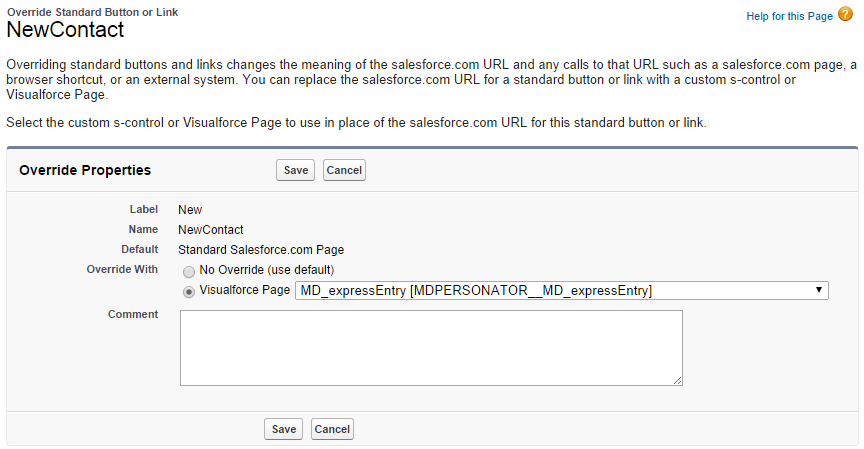Click the "Visualforce Page" option label
This screenshot has height=449, width=864.
point(245,291)
